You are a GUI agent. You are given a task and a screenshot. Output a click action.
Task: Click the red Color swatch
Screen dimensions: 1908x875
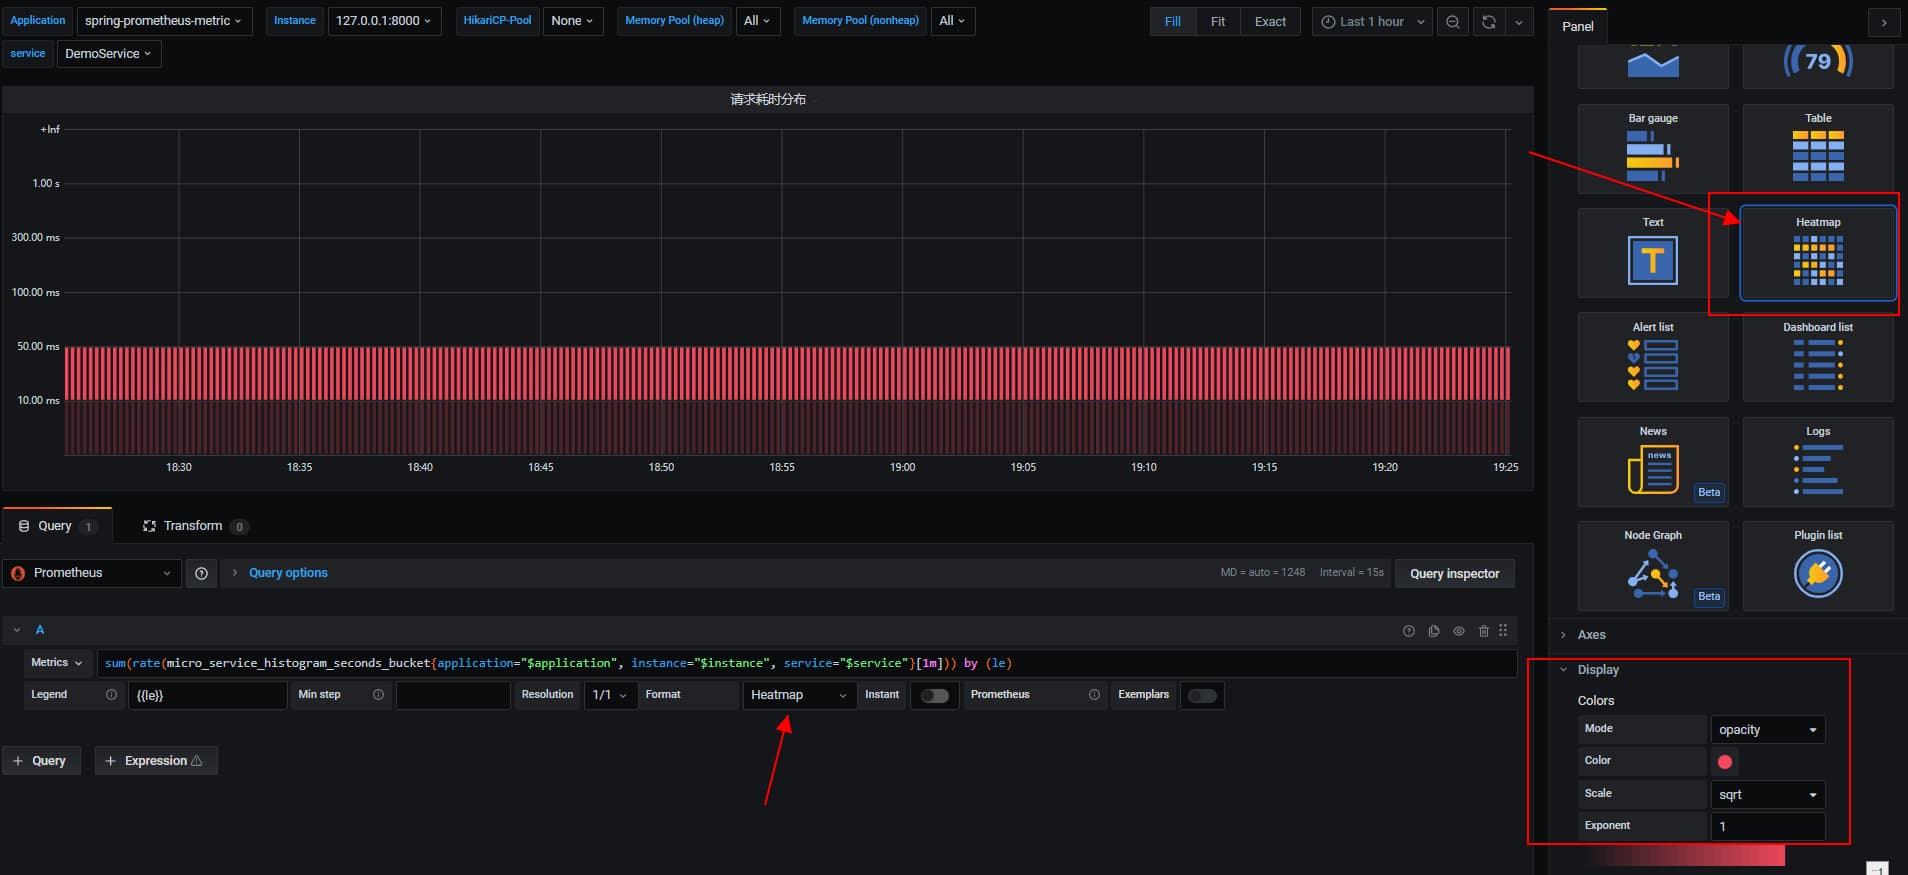[x=1724, y=762]
